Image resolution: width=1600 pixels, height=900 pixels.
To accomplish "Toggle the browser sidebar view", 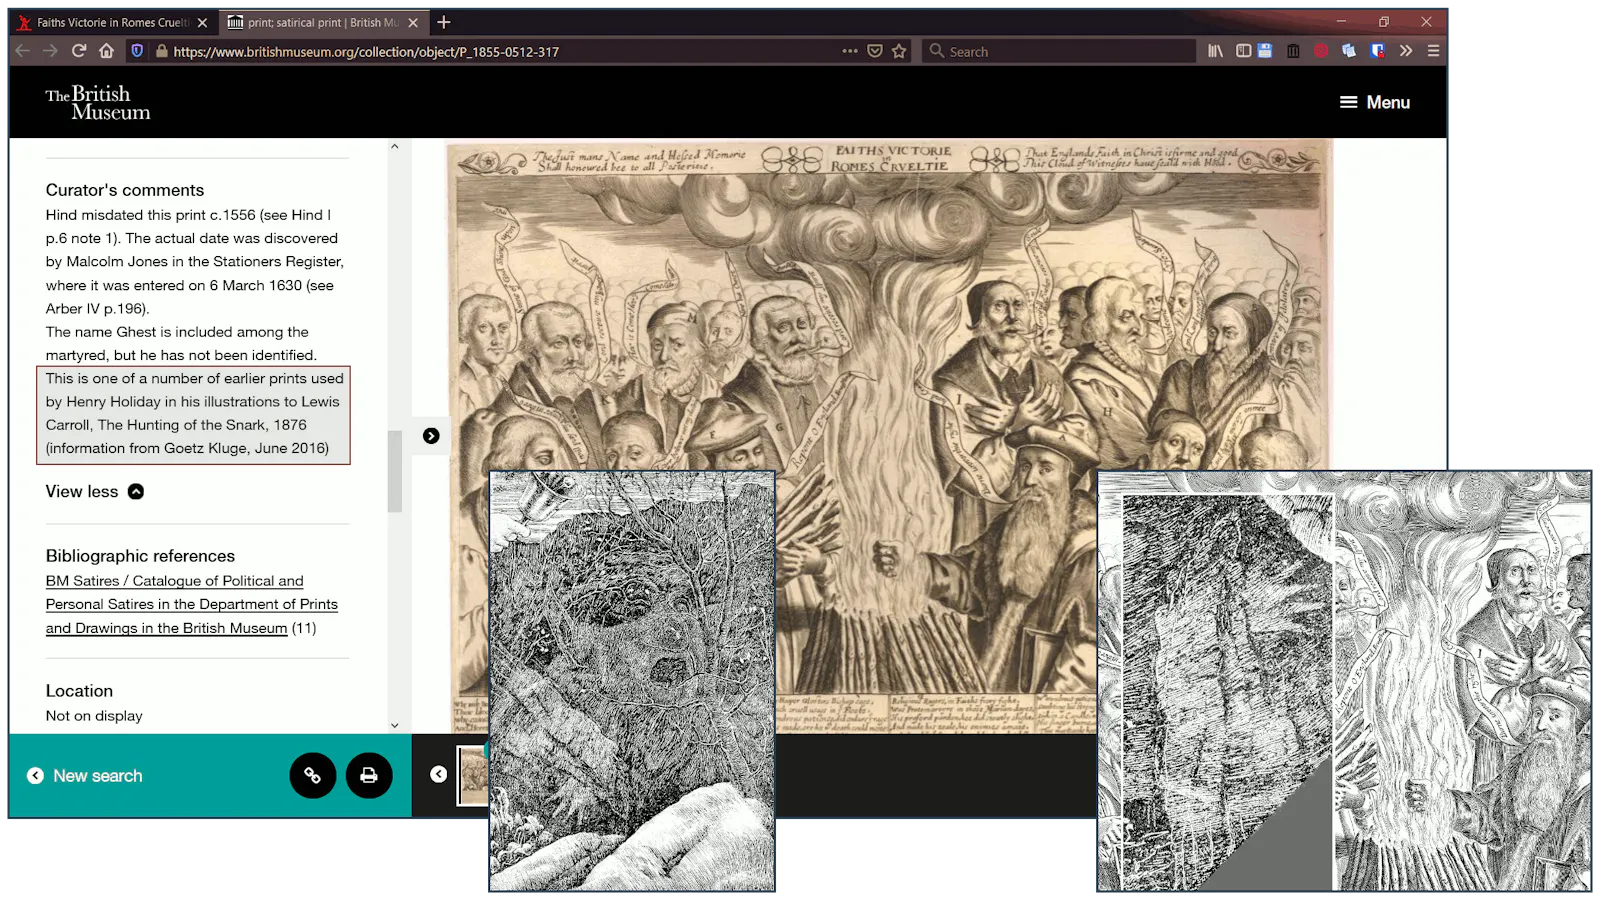I will [1243, 51].
